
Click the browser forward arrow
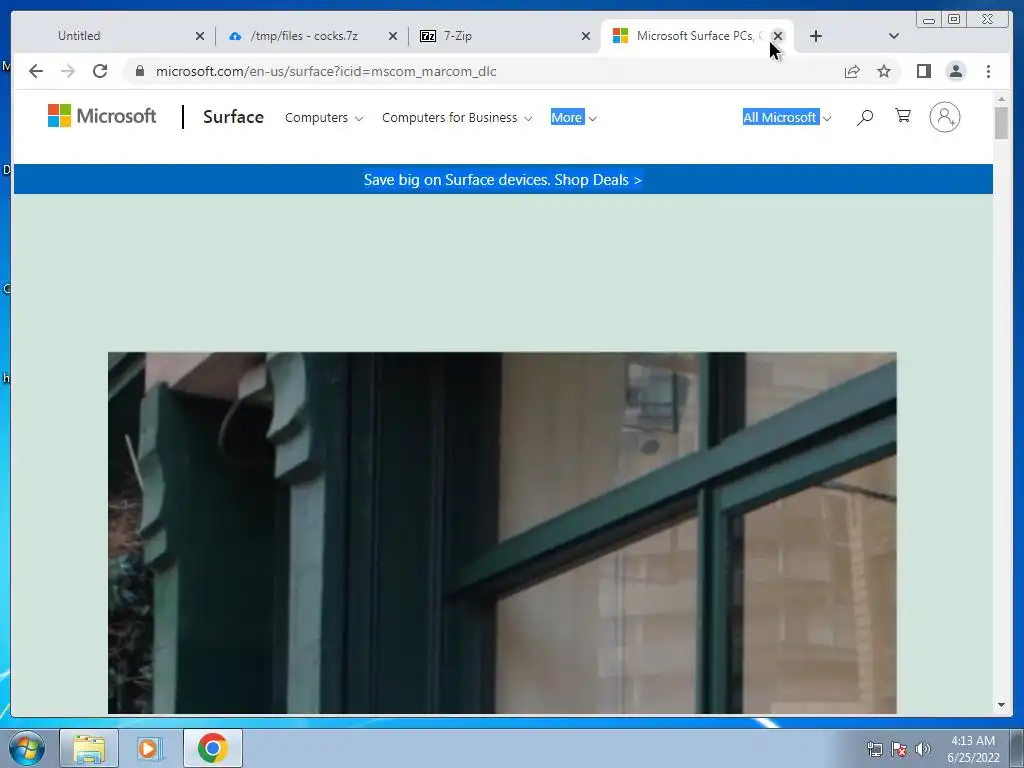68,71
